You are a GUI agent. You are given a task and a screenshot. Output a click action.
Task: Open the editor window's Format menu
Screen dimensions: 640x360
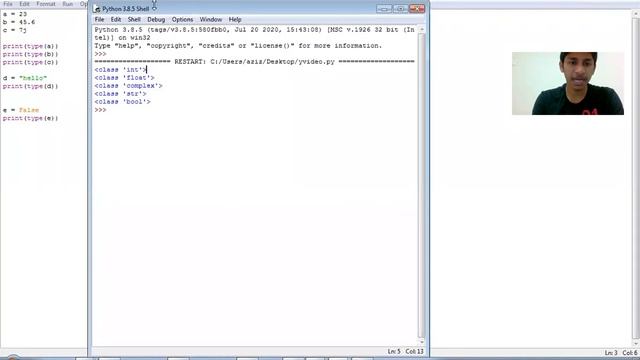pyautogui.click(x=46, y=4)
